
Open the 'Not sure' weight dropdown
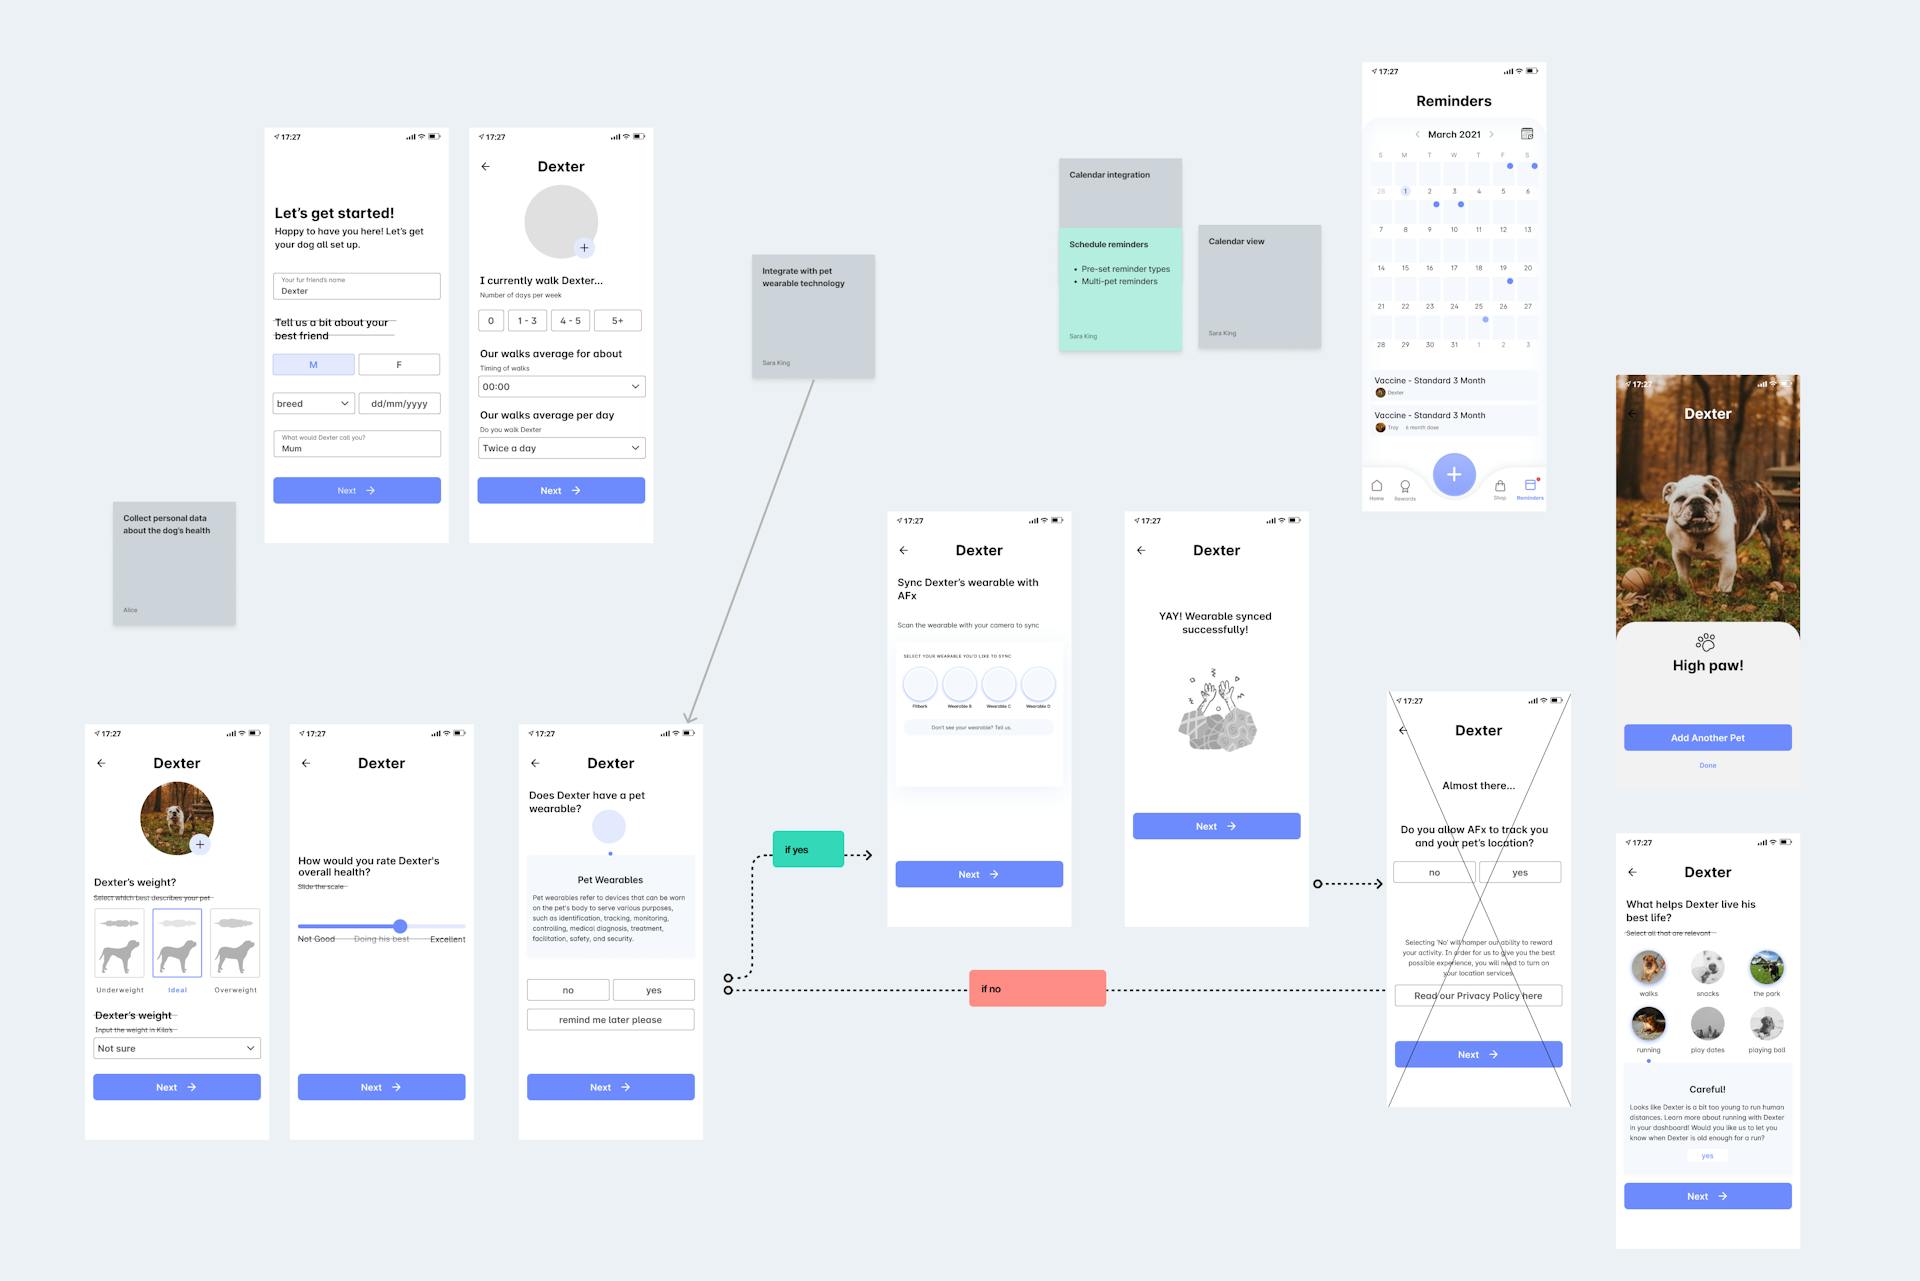click(x=177, y=1048)
